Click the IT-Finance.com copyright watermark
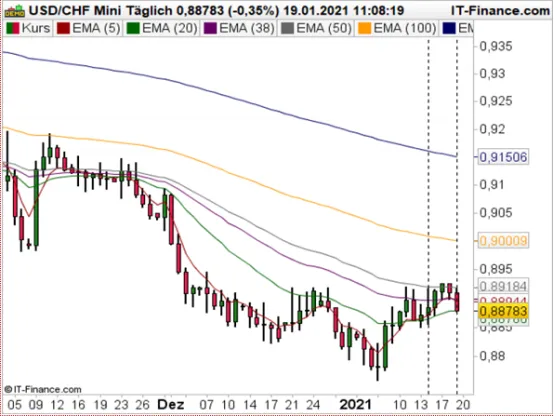The height and width of the screenshot is (416, 554). coord(43,389)
